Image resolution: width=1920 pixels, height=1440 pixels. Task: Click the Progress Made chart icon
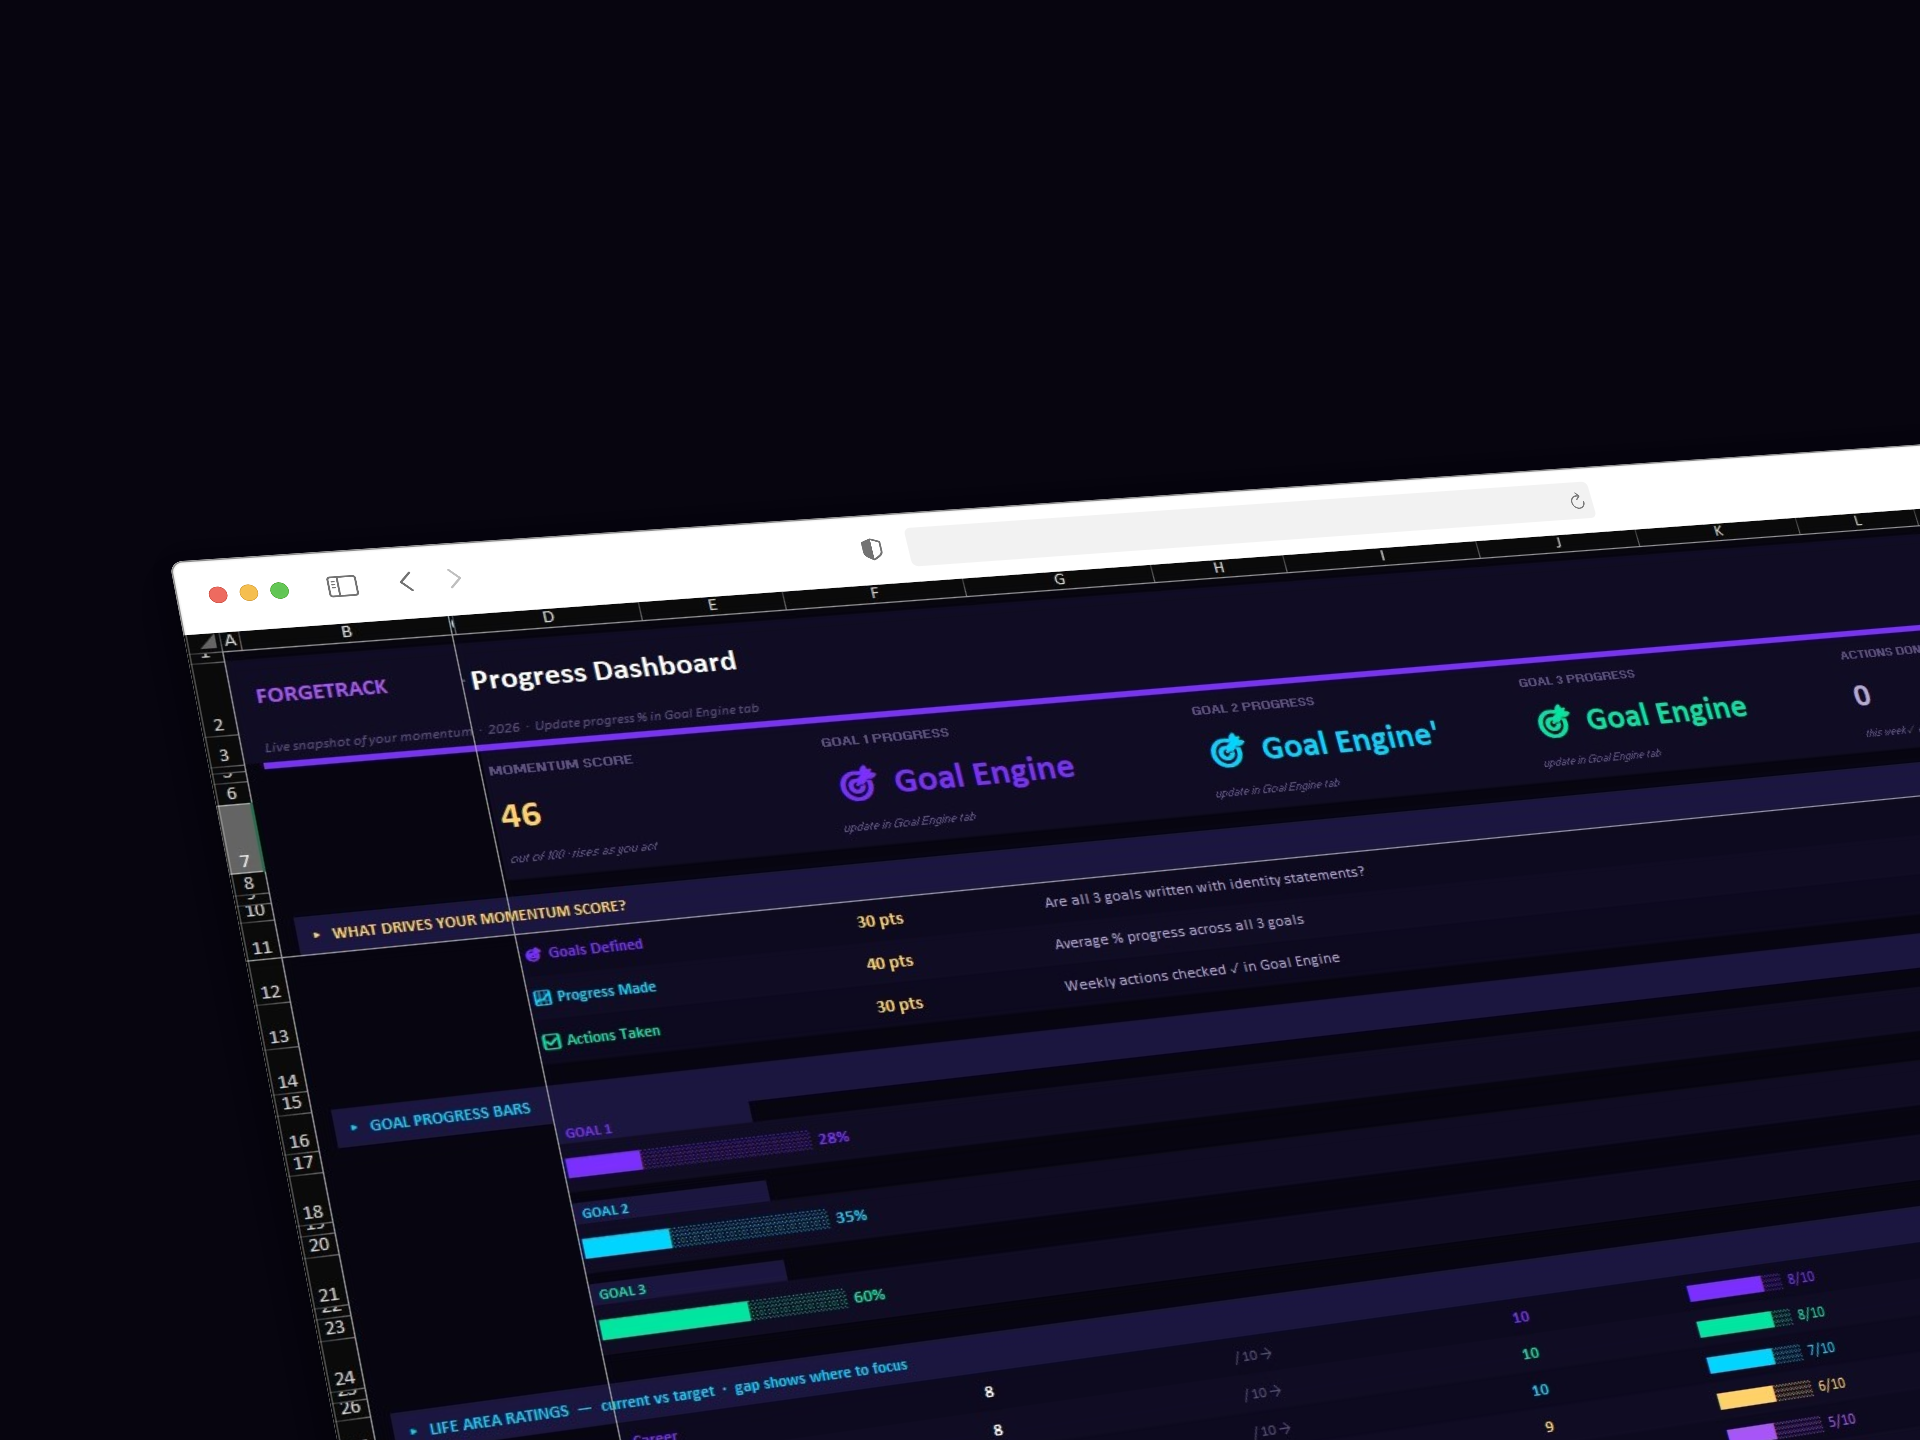coord(542,997)
